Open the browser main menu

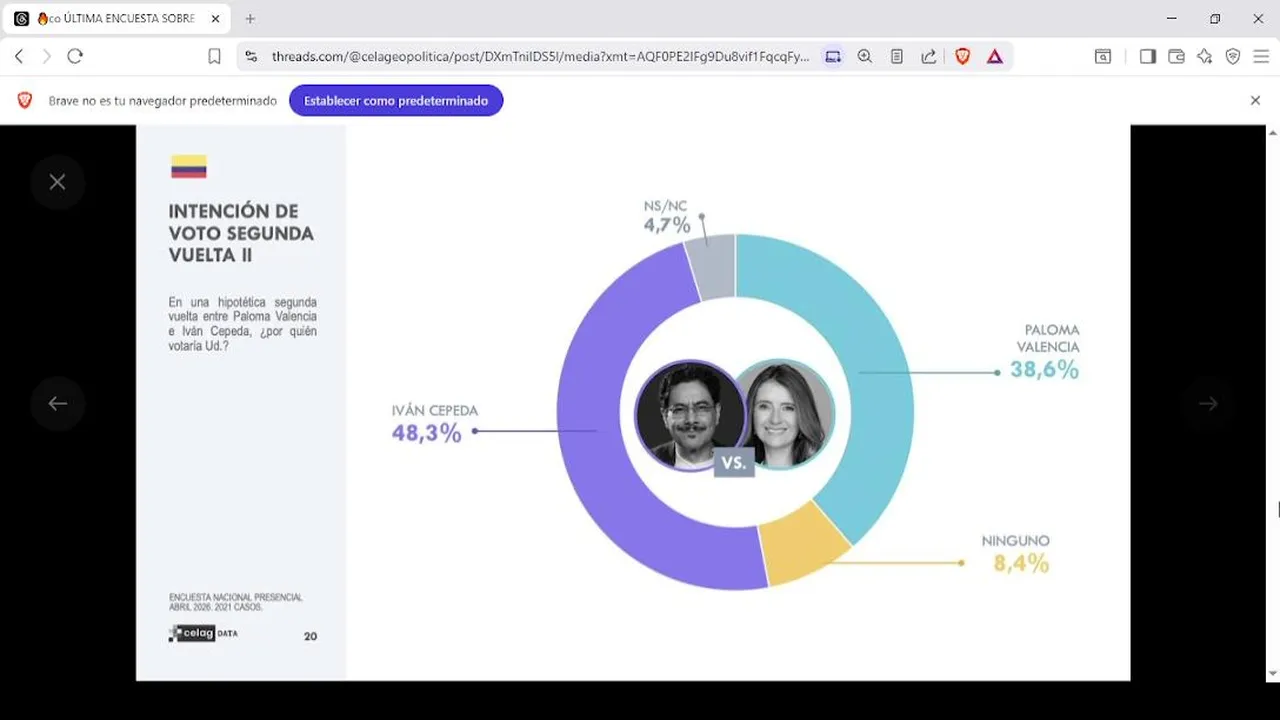pyautogui.click(x=1261, y=57)
